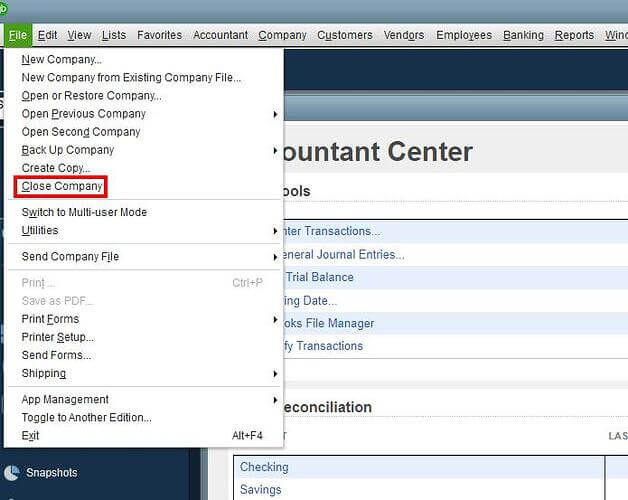This screenshot has height=500, width=628.
Task: Open the Reclassify Transactions link
Action: point(323,346)
